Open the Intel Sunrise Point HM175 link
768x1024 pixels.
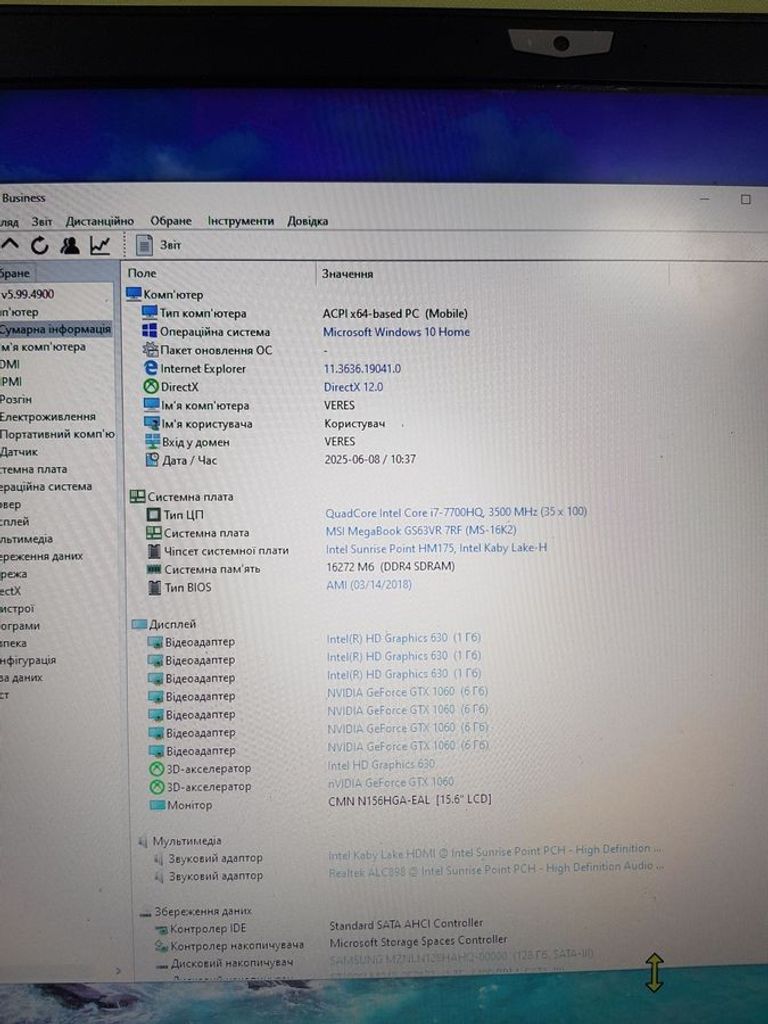436,548
